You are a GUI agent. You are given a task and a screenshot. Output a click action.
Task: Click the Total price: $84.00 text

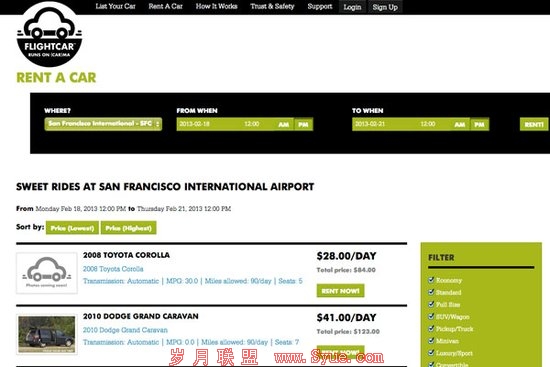pyautogui.click(x=346, y=270)
